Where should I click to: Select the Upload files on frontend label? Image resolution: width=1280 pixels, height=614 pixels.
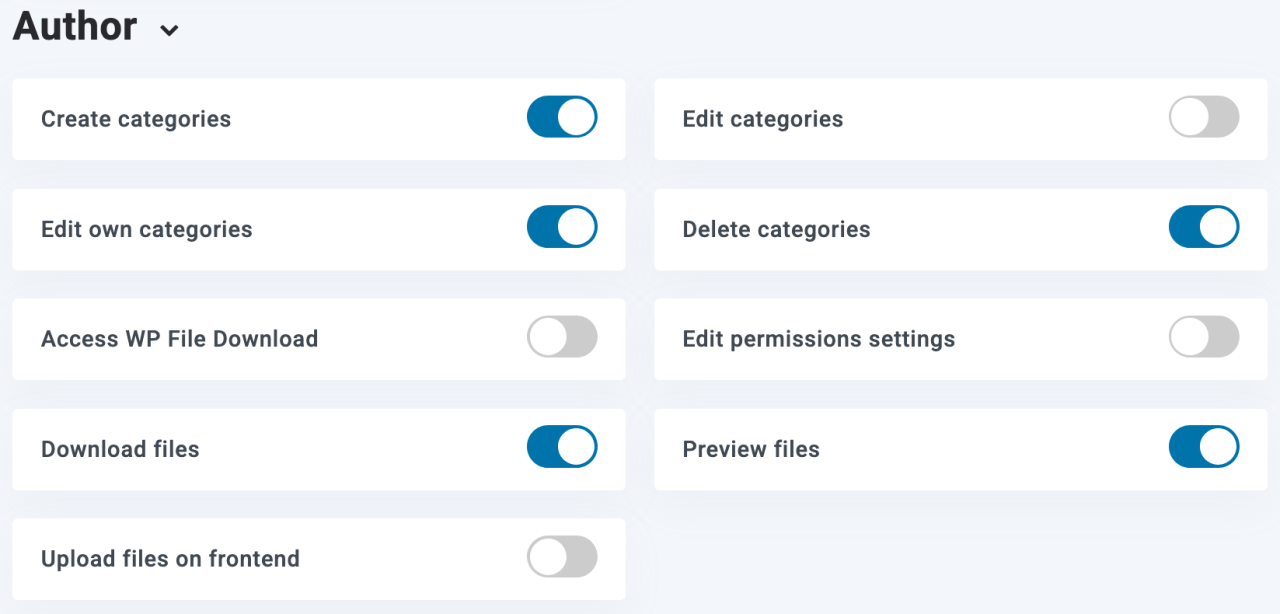tap(170, 559)
